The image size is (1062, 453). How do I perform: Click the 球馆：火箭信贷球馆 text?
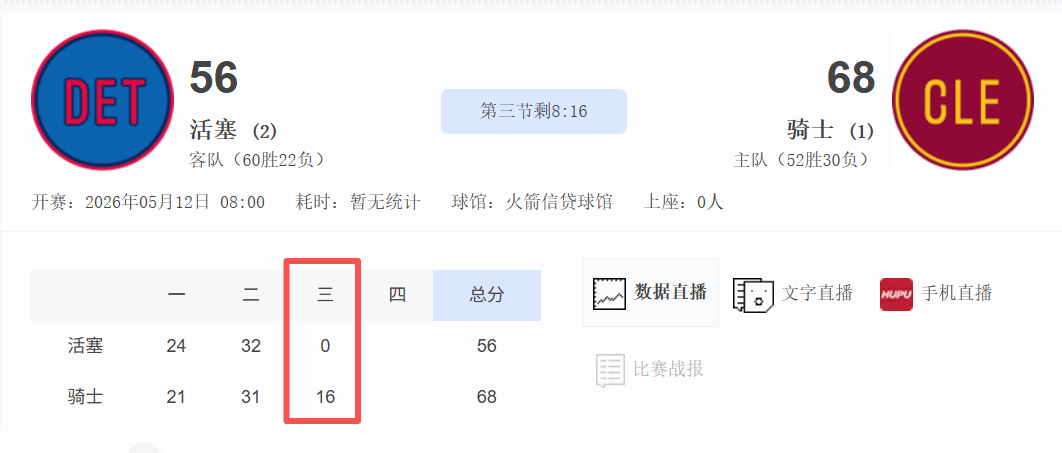pyautogui.click(x=532, y=202)
